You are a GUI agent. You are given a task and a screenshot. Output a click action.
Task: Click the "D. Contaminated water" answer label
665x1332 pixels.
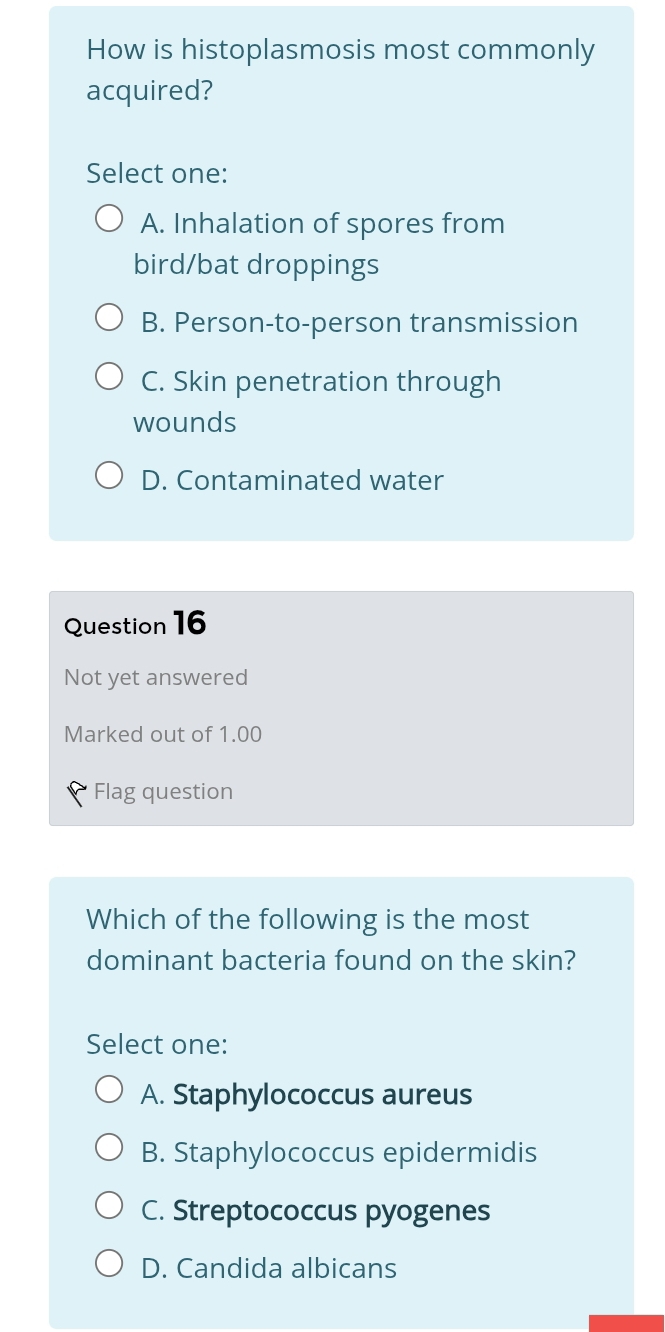(292, 481)
